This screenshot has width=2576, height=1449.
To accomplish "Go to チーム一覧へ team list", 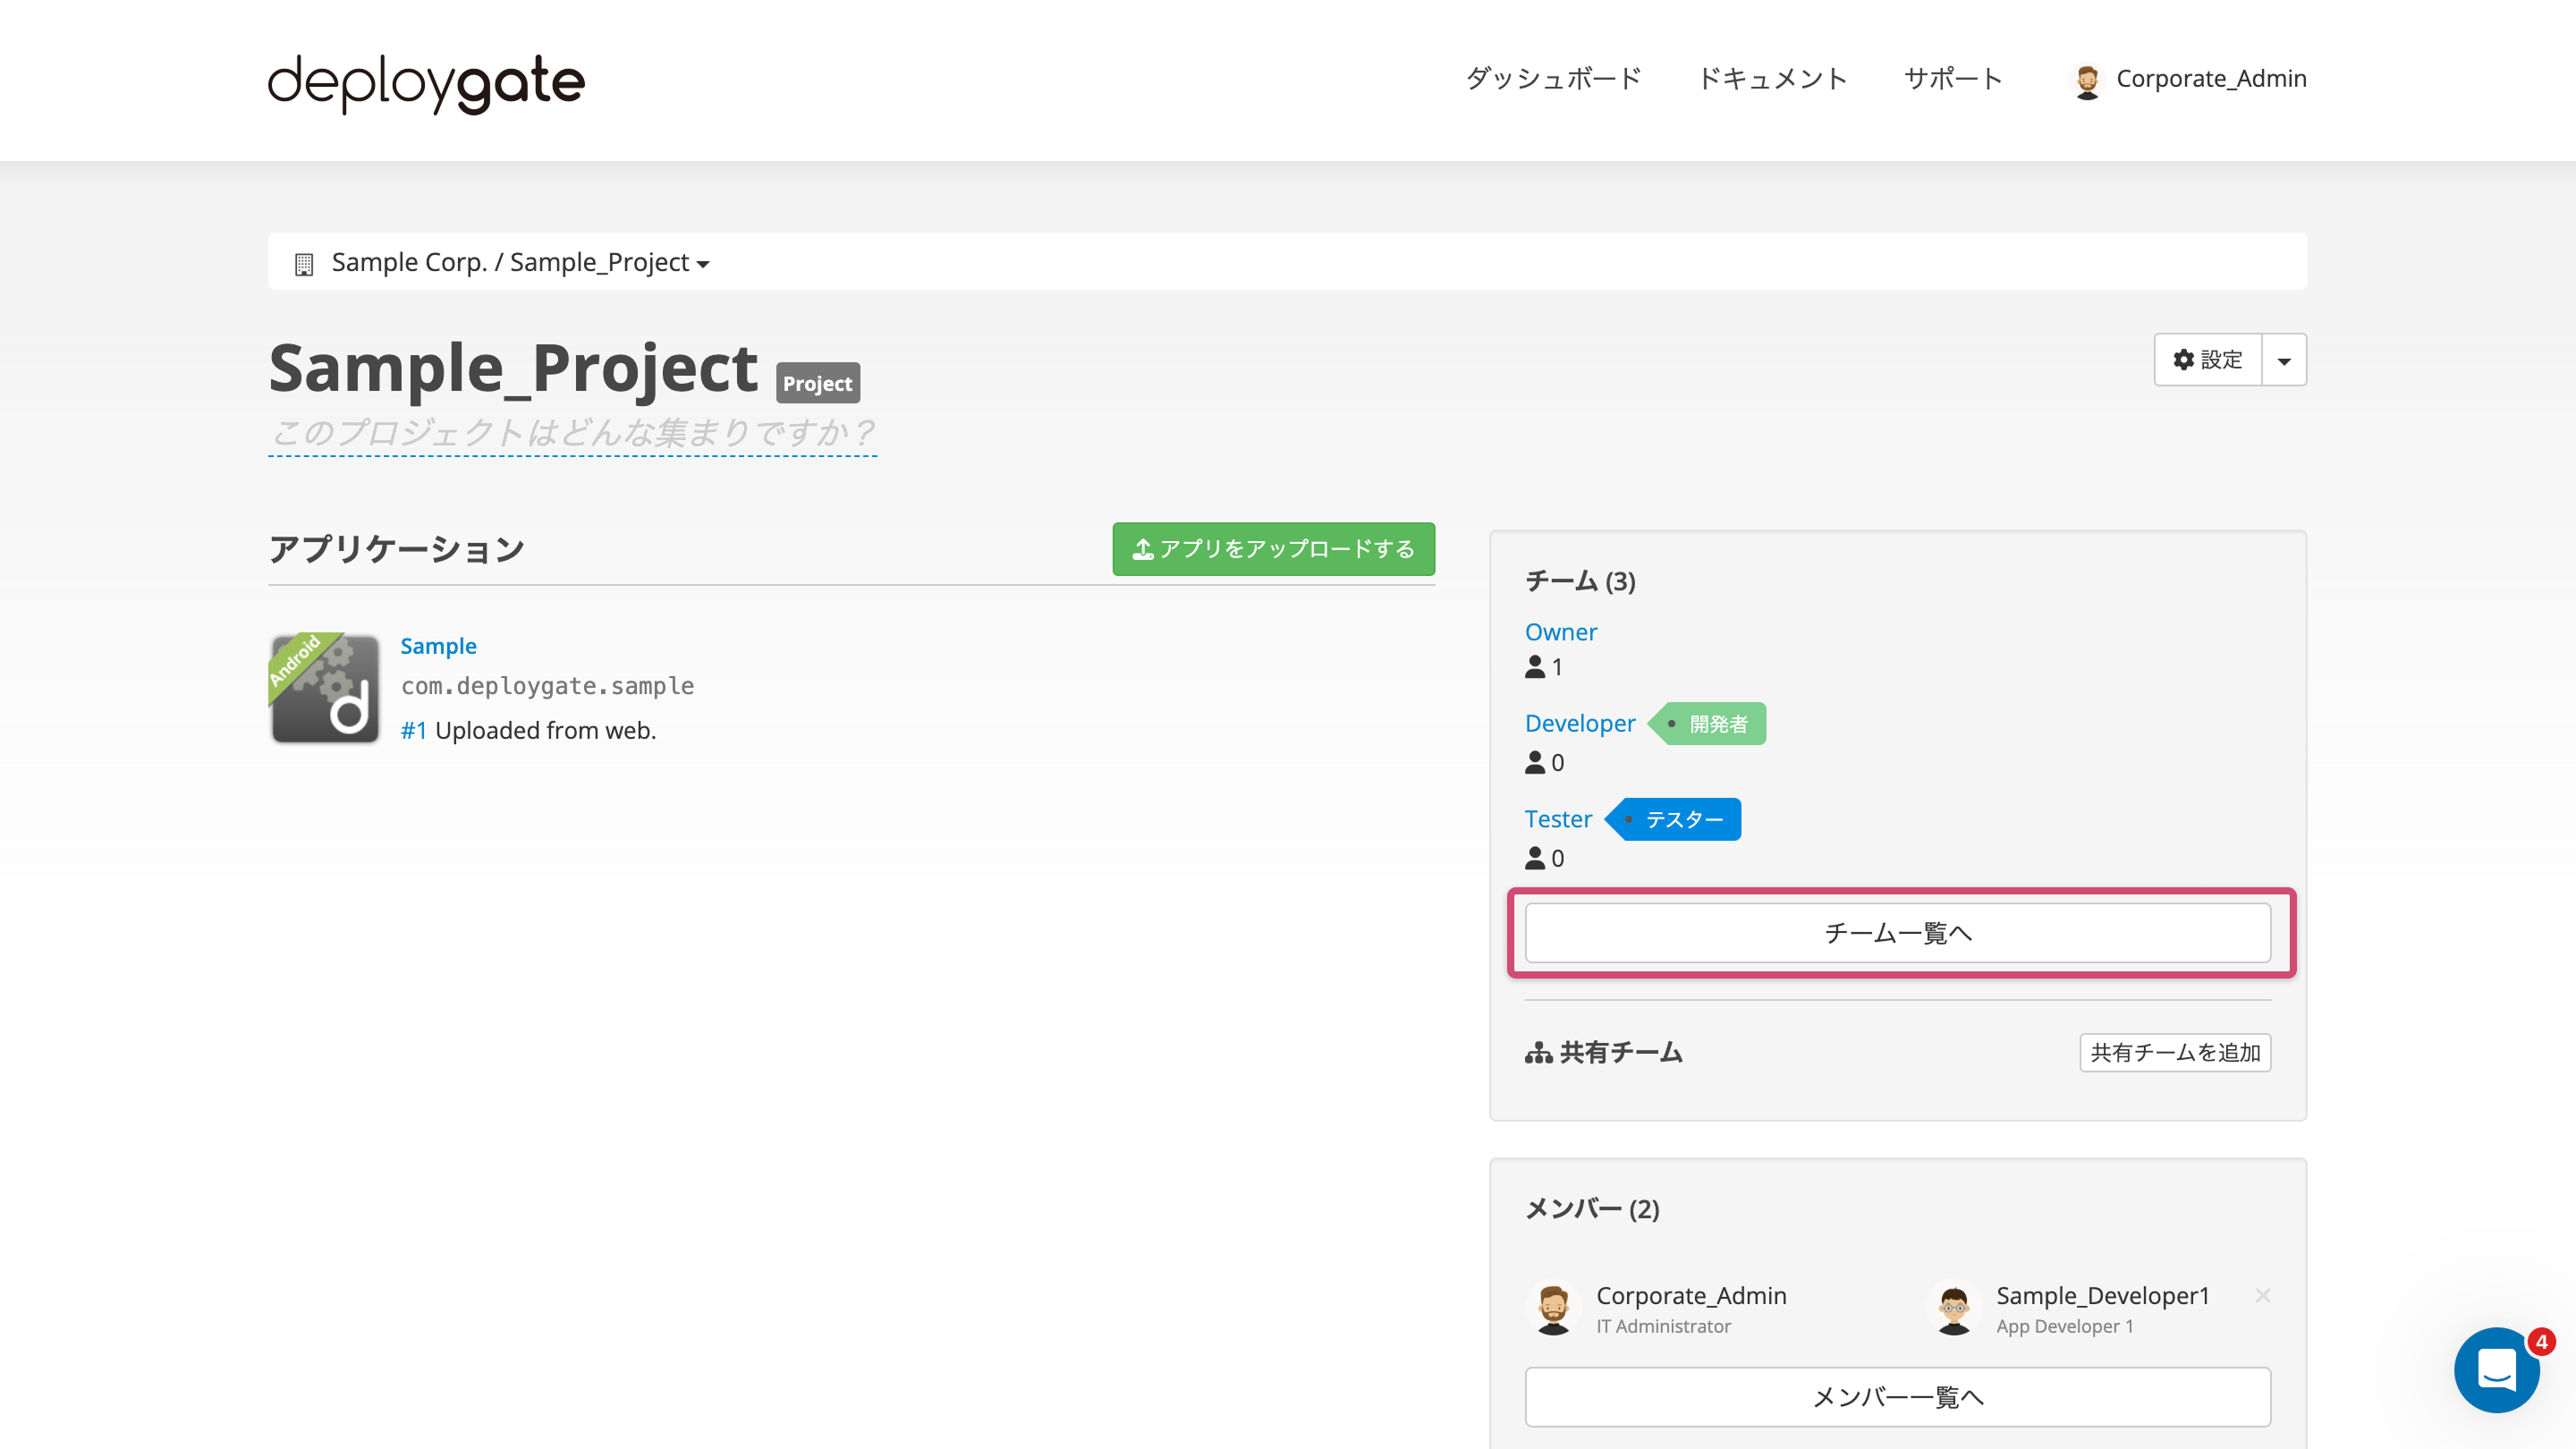I will (x=1898, y=933).
